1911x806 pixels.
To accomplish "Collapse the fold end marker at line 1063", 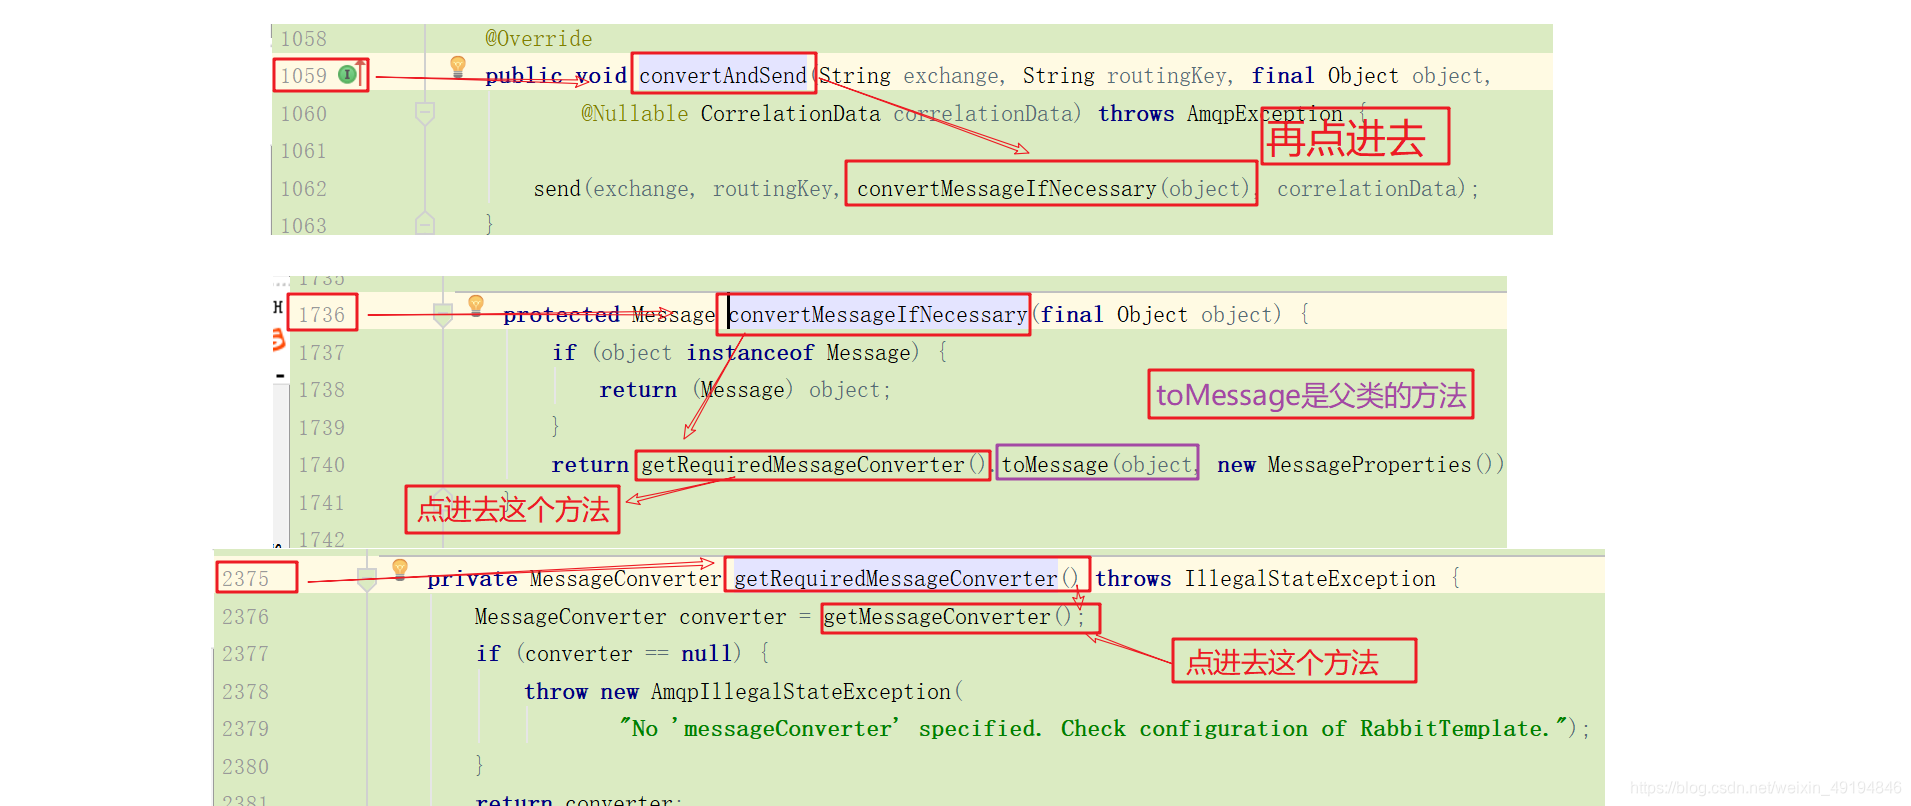I will [425, 223].
